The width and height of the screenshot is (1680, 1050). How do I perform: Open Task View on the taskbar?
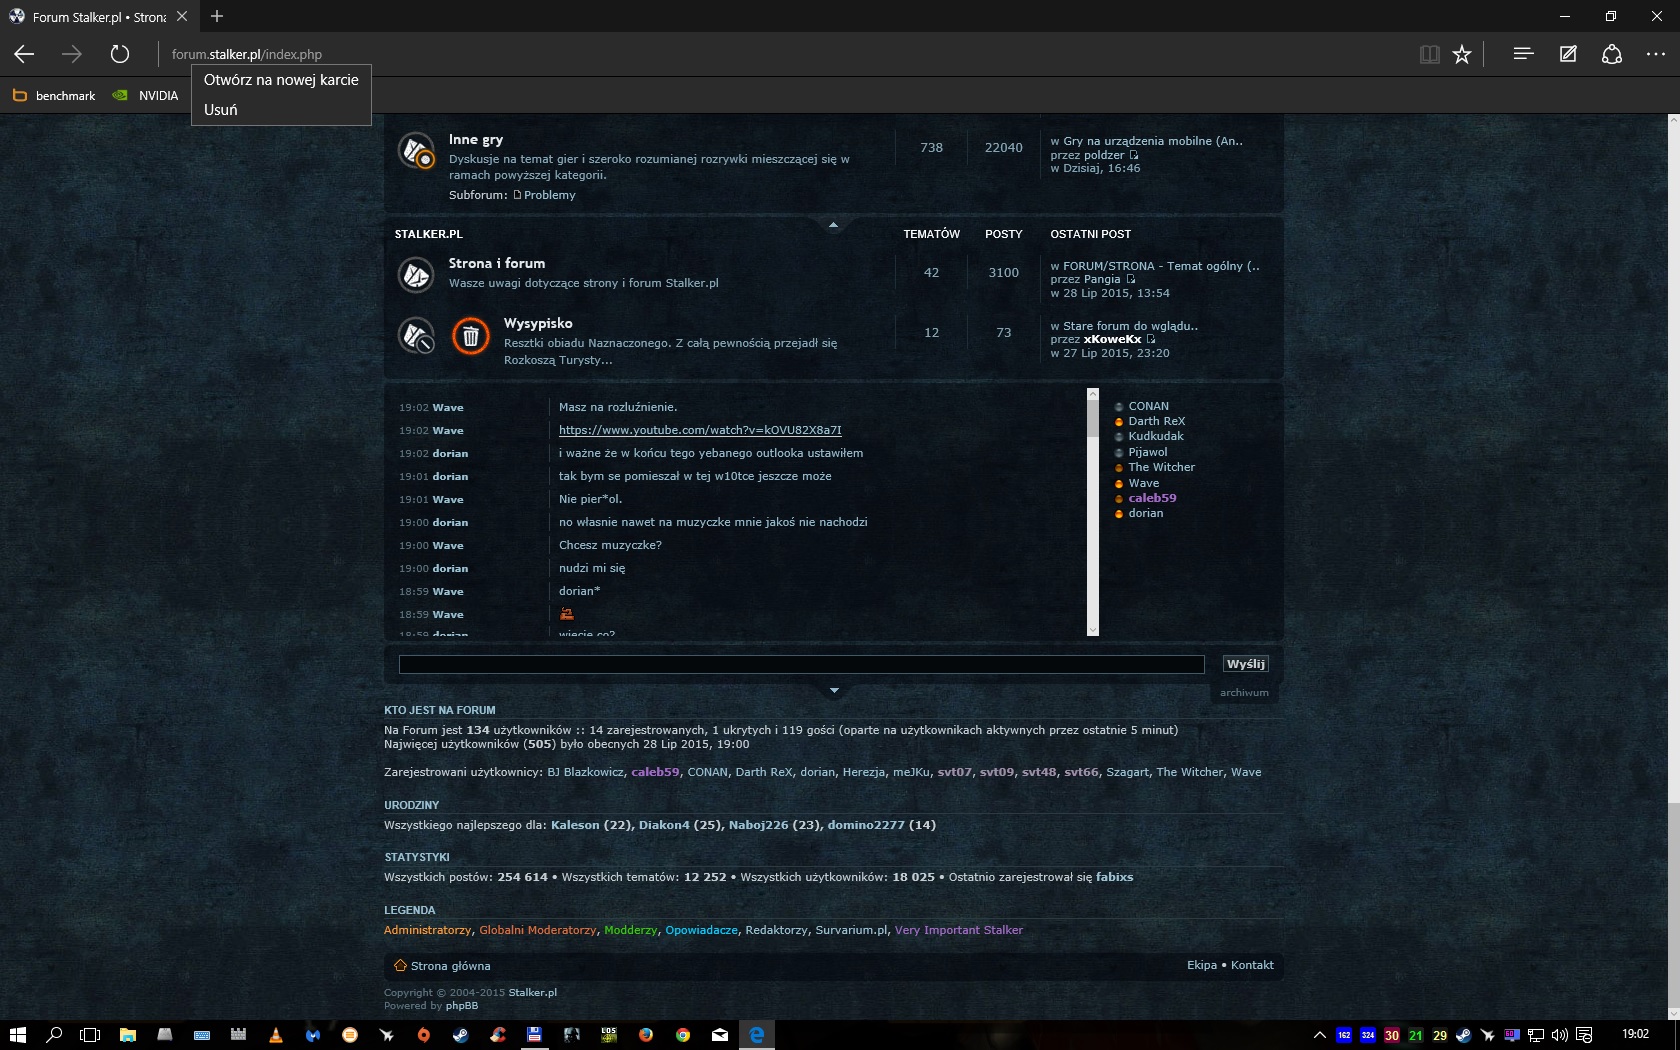coord(90,1035)
